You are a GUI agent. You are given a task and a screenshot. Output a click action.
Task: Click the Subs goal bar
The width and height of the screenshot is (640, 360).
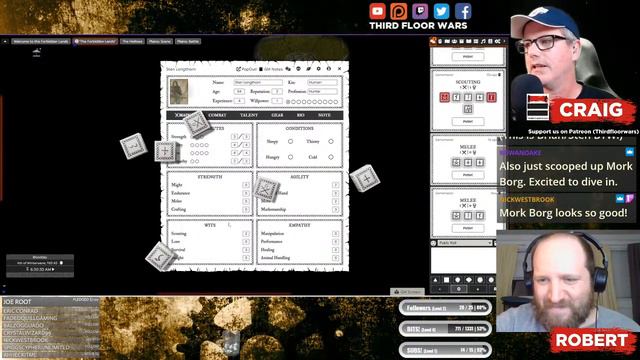tap(445, 350)
